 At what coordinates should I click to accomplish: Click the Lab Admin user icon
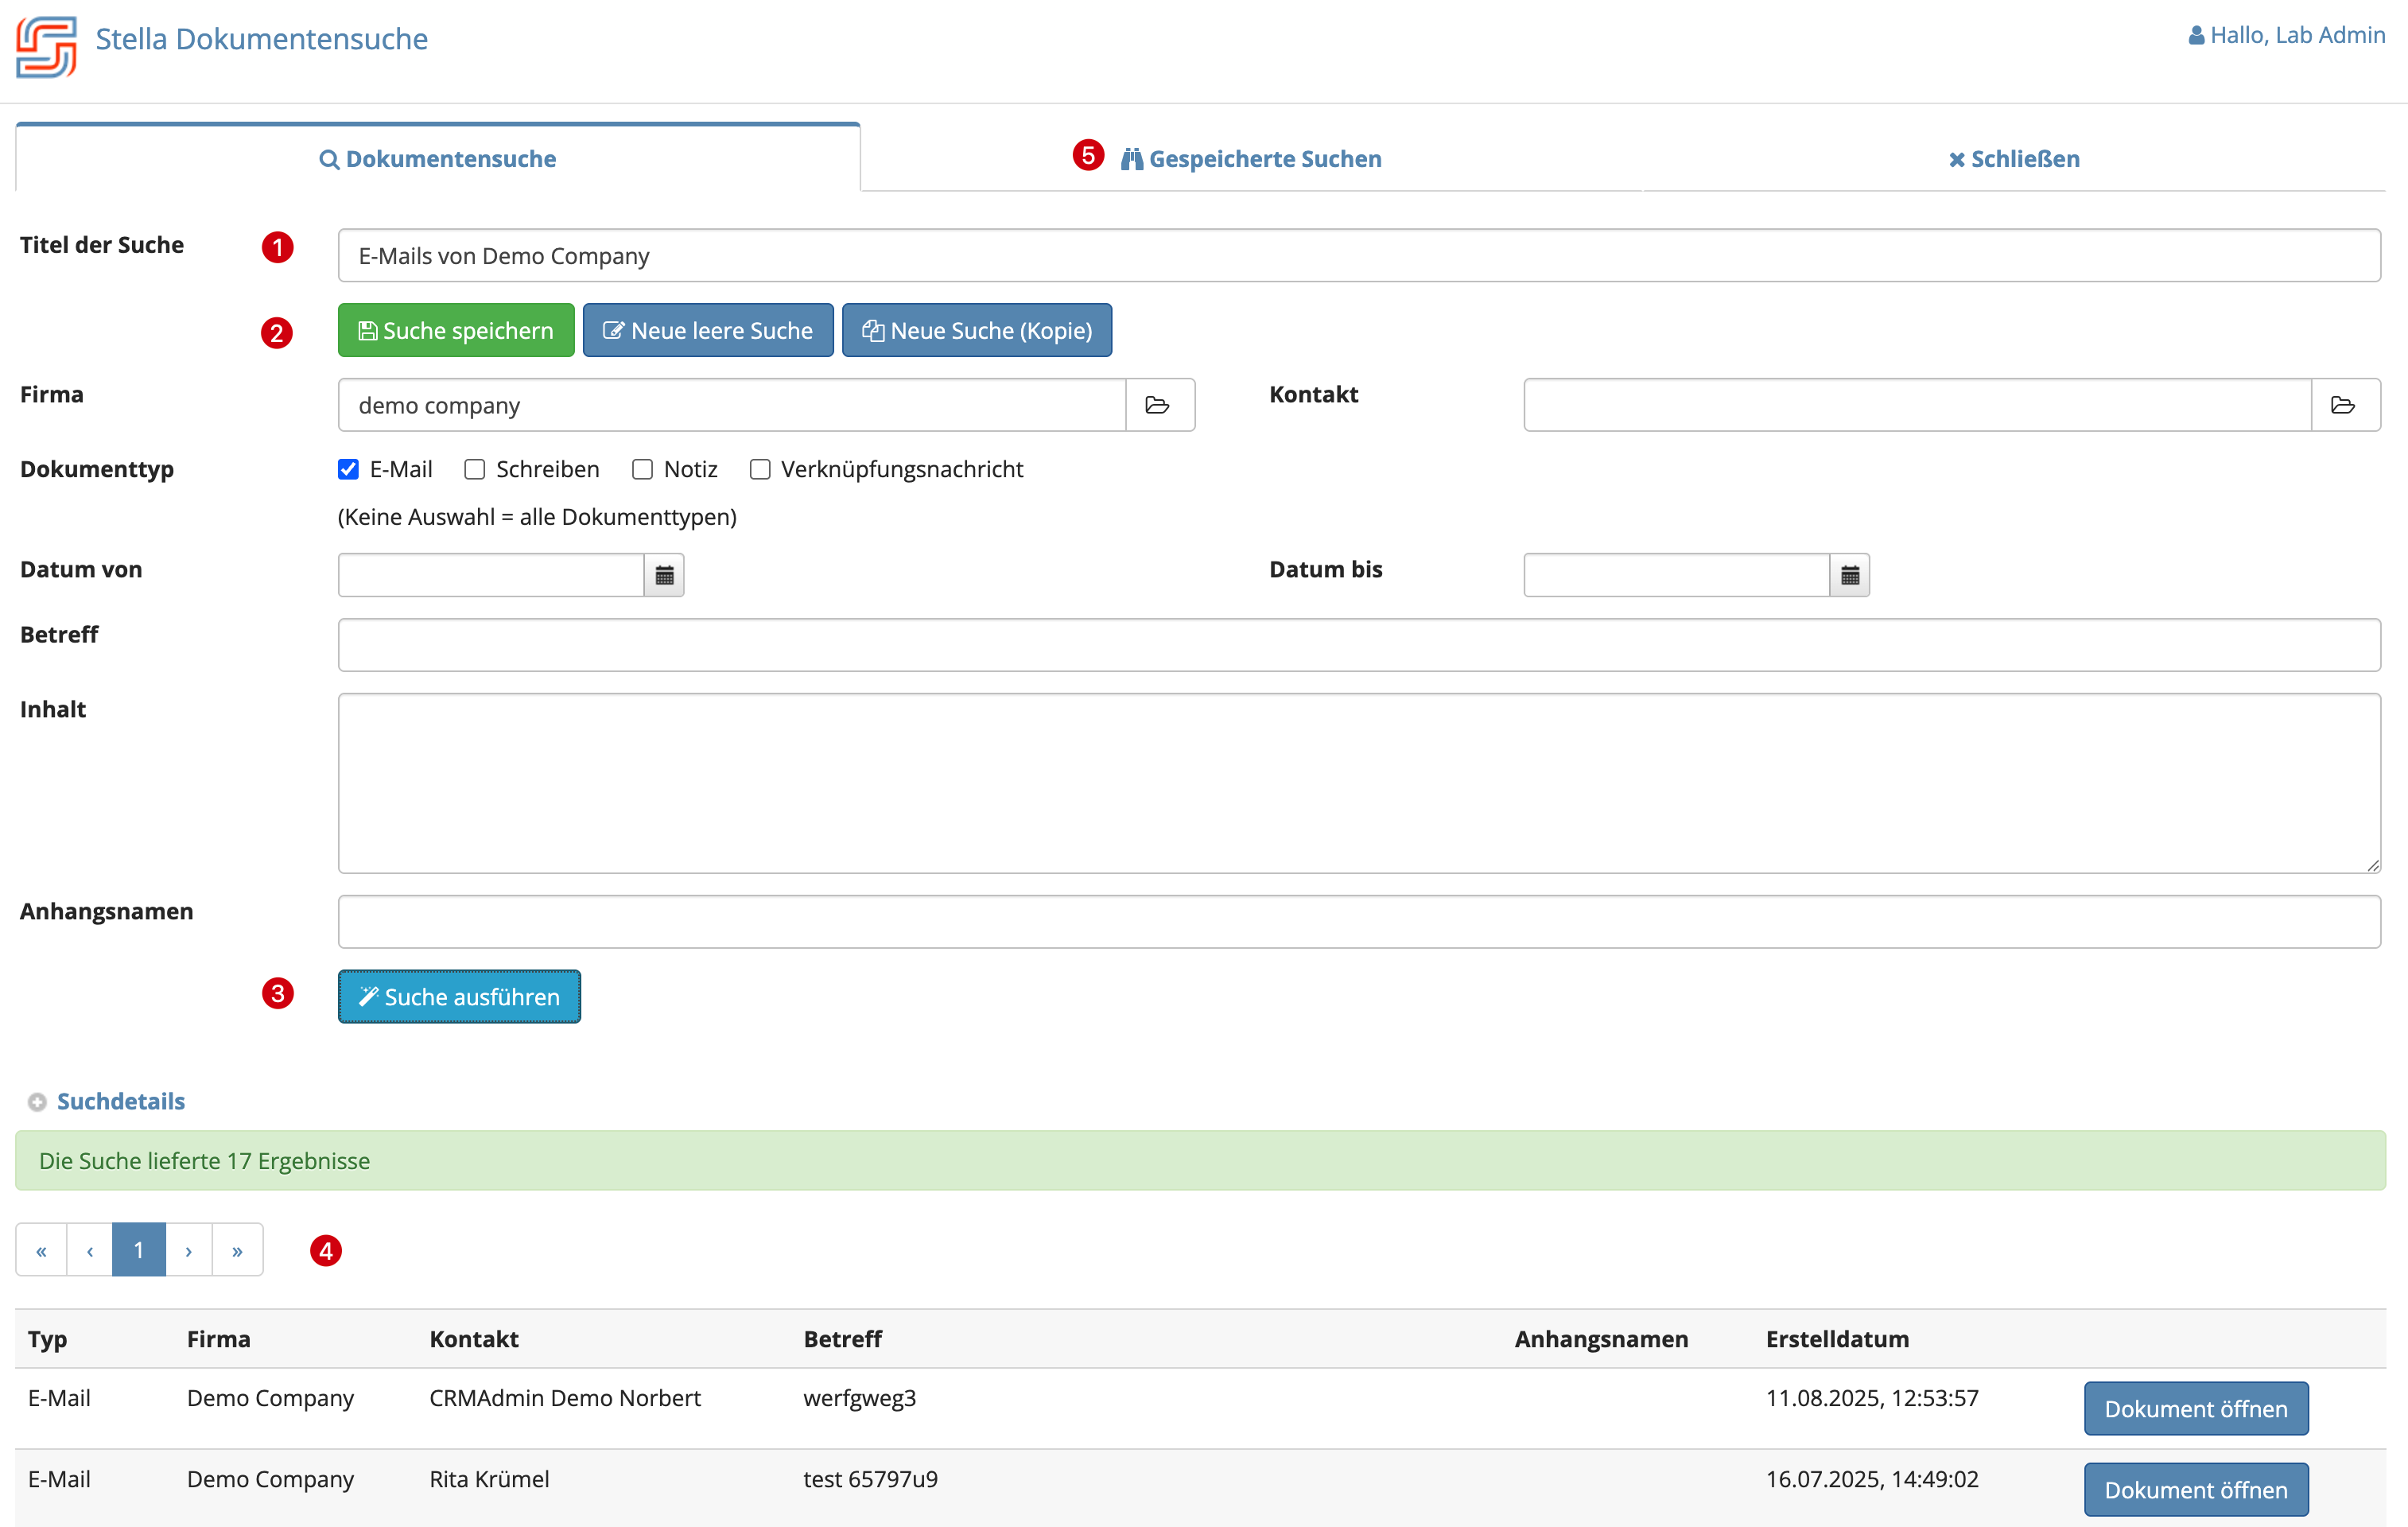pyautogui.click(x=2196, y=36)
